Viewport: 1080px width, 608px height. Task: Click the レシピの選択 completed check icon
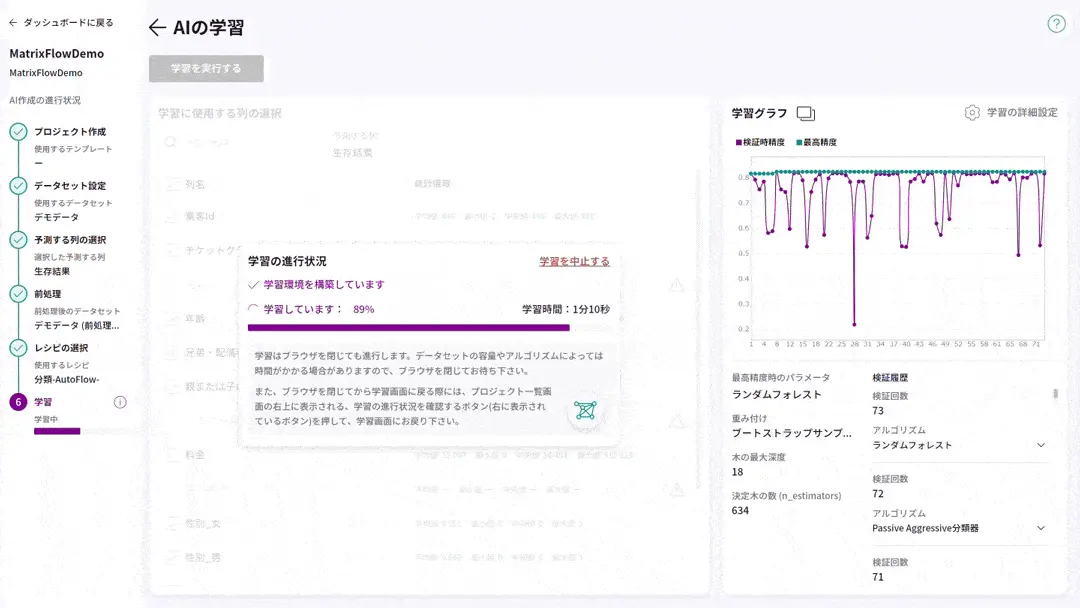[18, 348]
